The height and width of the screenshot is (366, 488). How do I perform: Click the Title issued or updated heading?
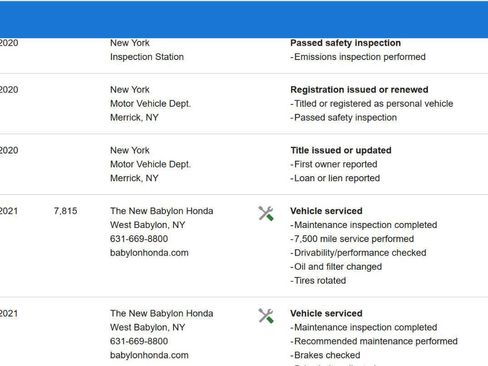point(341,150)
